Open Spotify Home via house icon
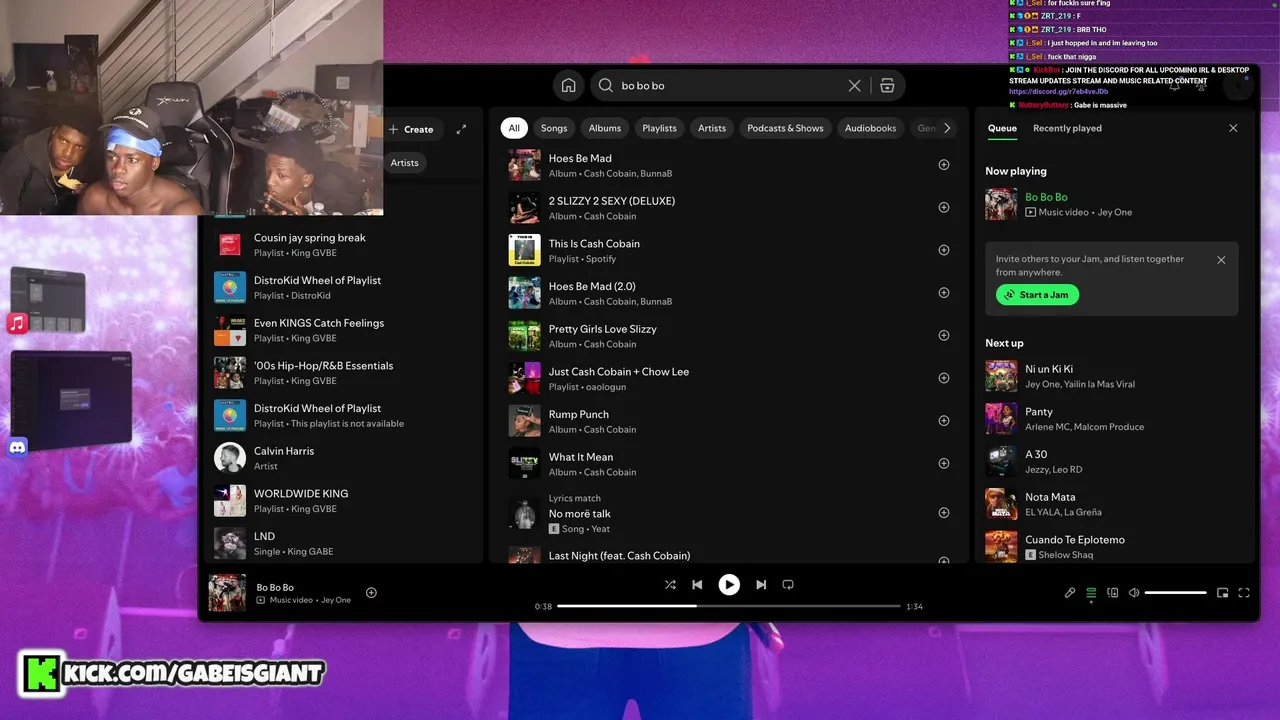1280x720 pixels. [569, 86]
